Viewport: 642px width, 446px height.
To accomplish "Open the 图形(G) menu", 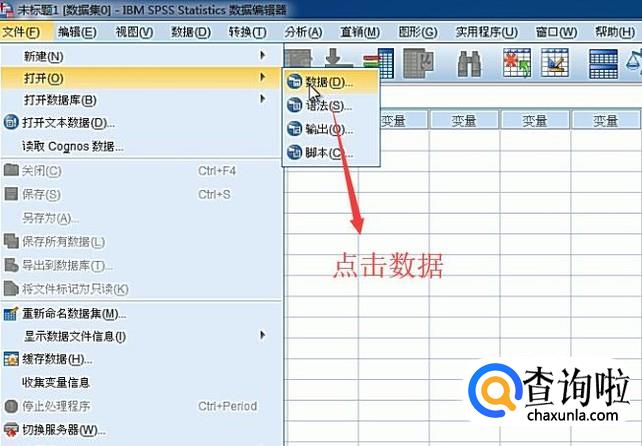I will tap(418, 32).
